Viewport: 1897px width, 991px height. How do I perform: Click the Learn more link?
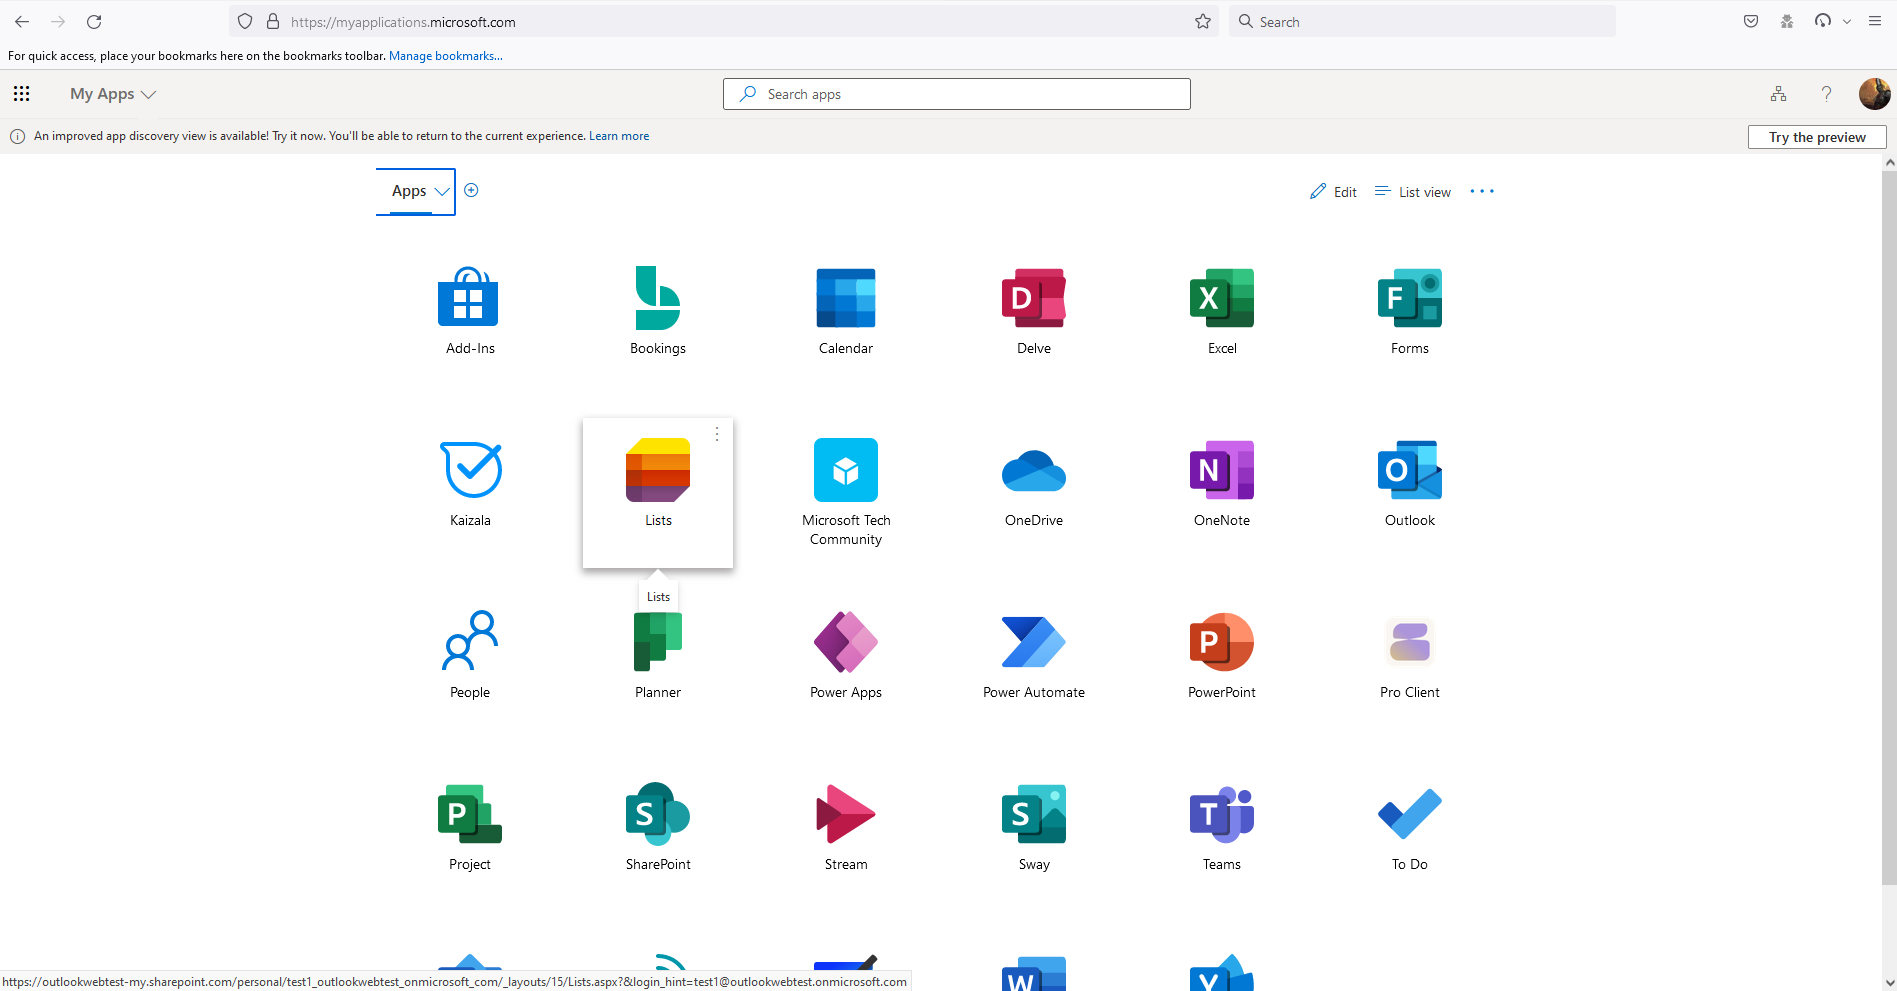point(619,135)
